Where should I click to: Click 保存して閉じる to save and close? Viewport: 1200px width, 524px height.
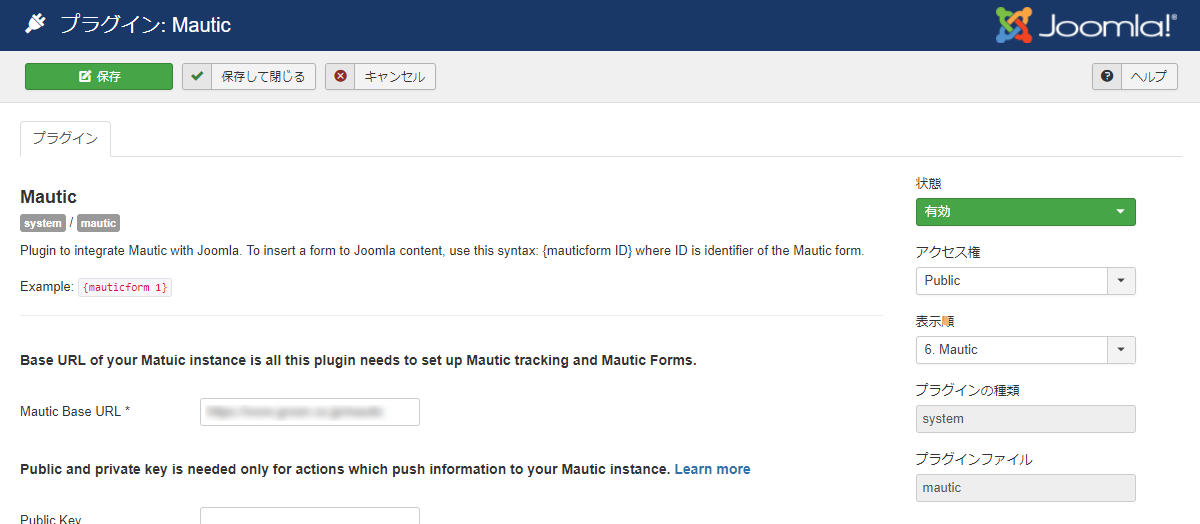[249, 76]
